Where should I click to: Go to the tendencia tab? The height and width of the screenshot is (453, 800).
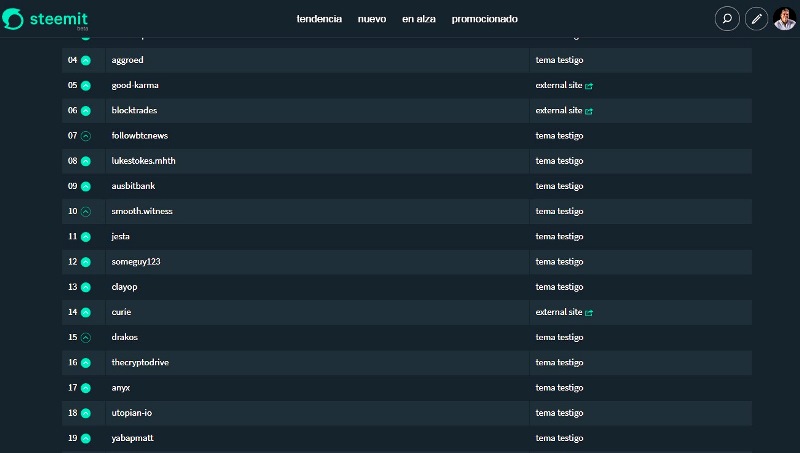point(319,19)
